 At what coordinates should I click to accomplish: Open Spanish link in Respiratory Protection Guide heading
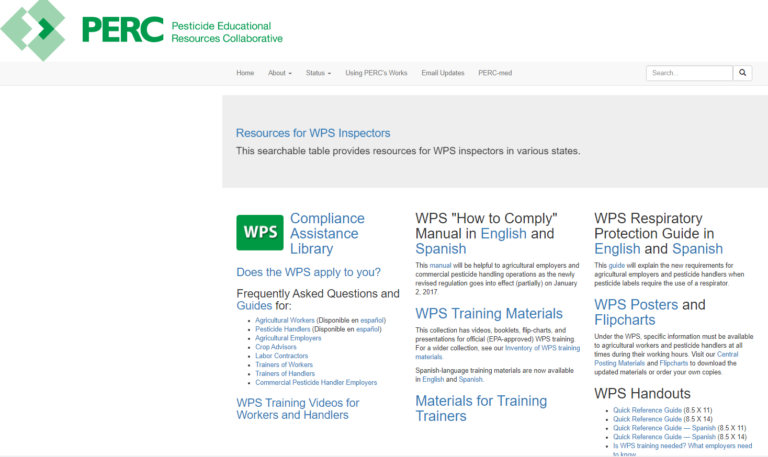pos(697,249)
